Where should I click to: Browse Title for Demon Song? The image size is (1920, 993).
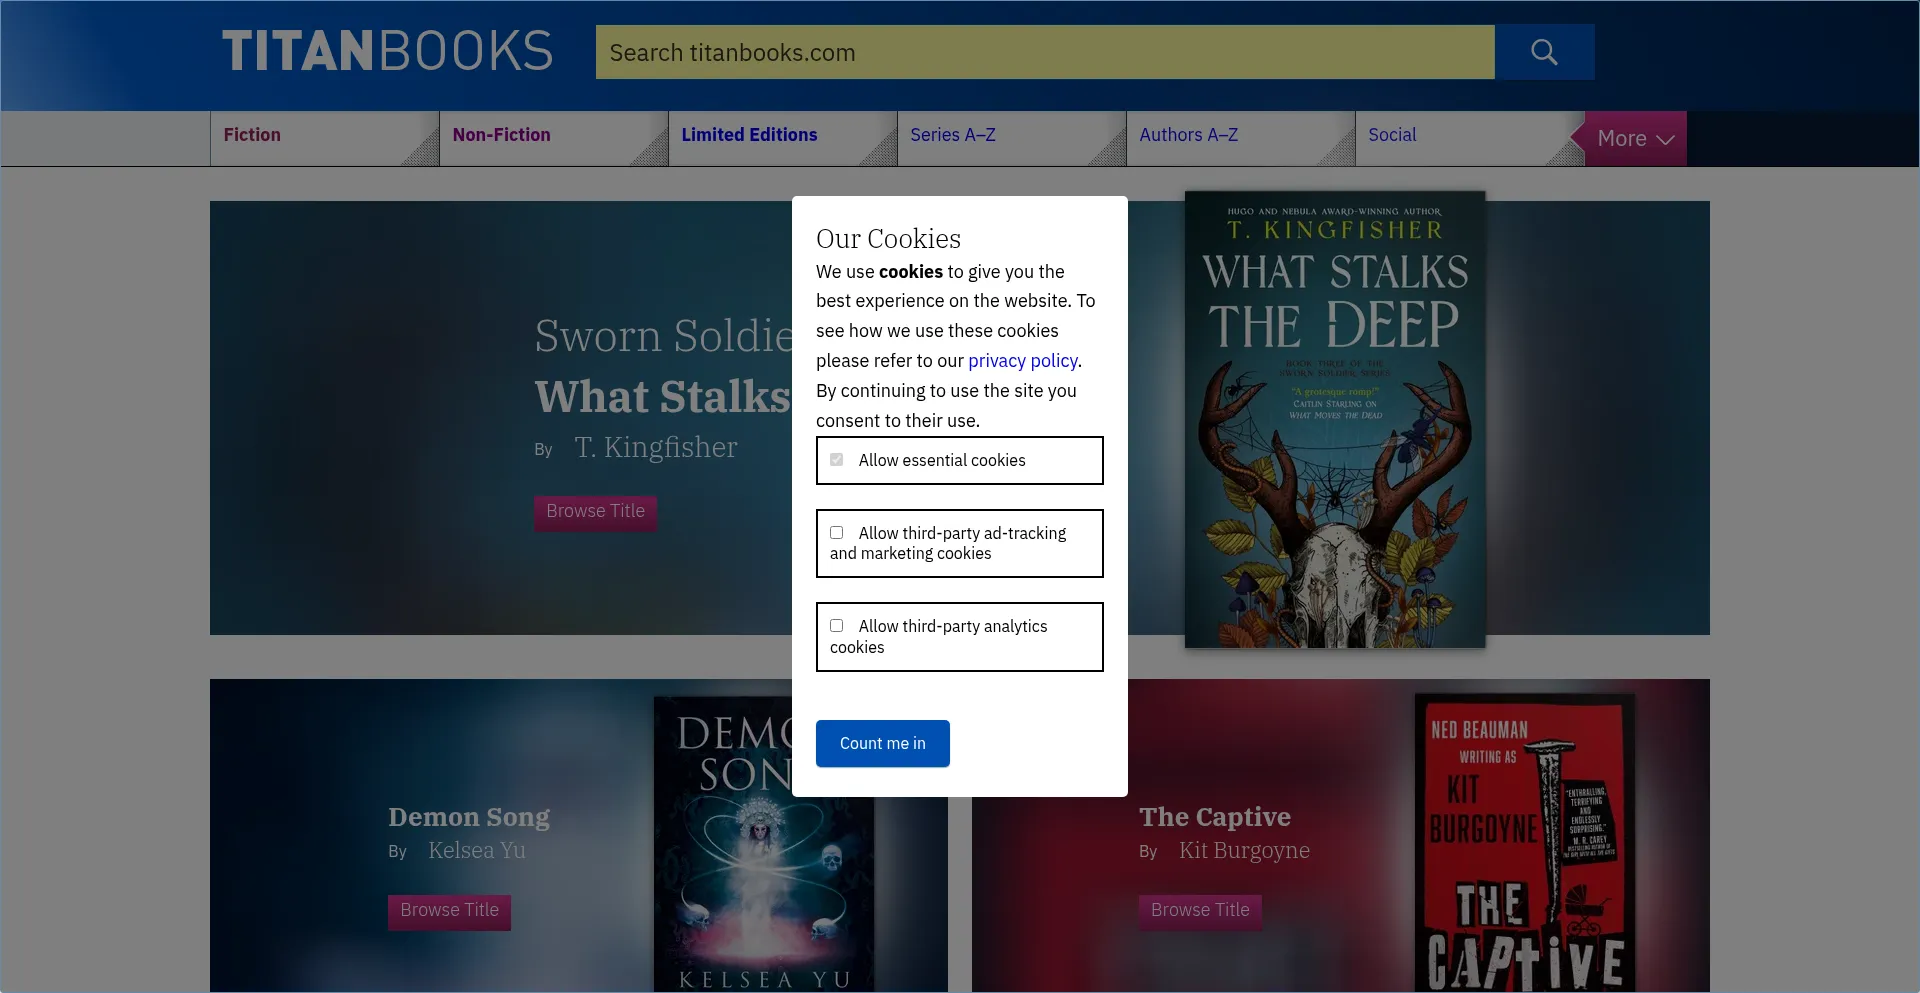[x=449, y=911]
